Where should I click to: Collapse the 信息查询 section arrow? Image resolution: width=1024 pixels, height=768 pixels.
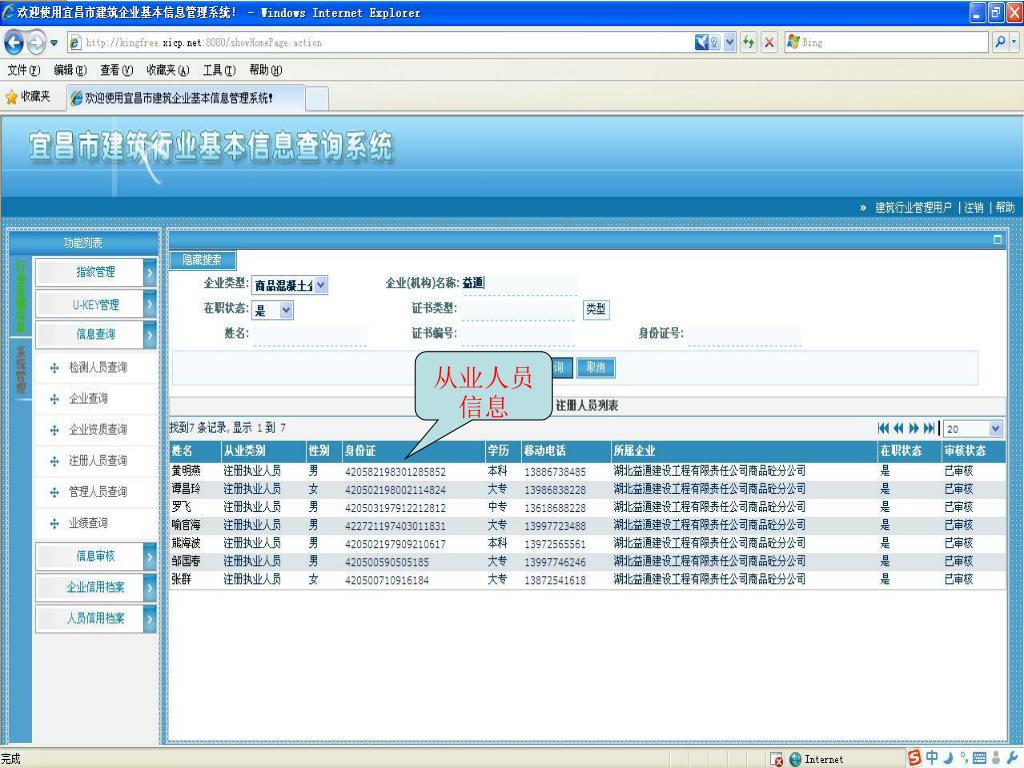(150, 335)
